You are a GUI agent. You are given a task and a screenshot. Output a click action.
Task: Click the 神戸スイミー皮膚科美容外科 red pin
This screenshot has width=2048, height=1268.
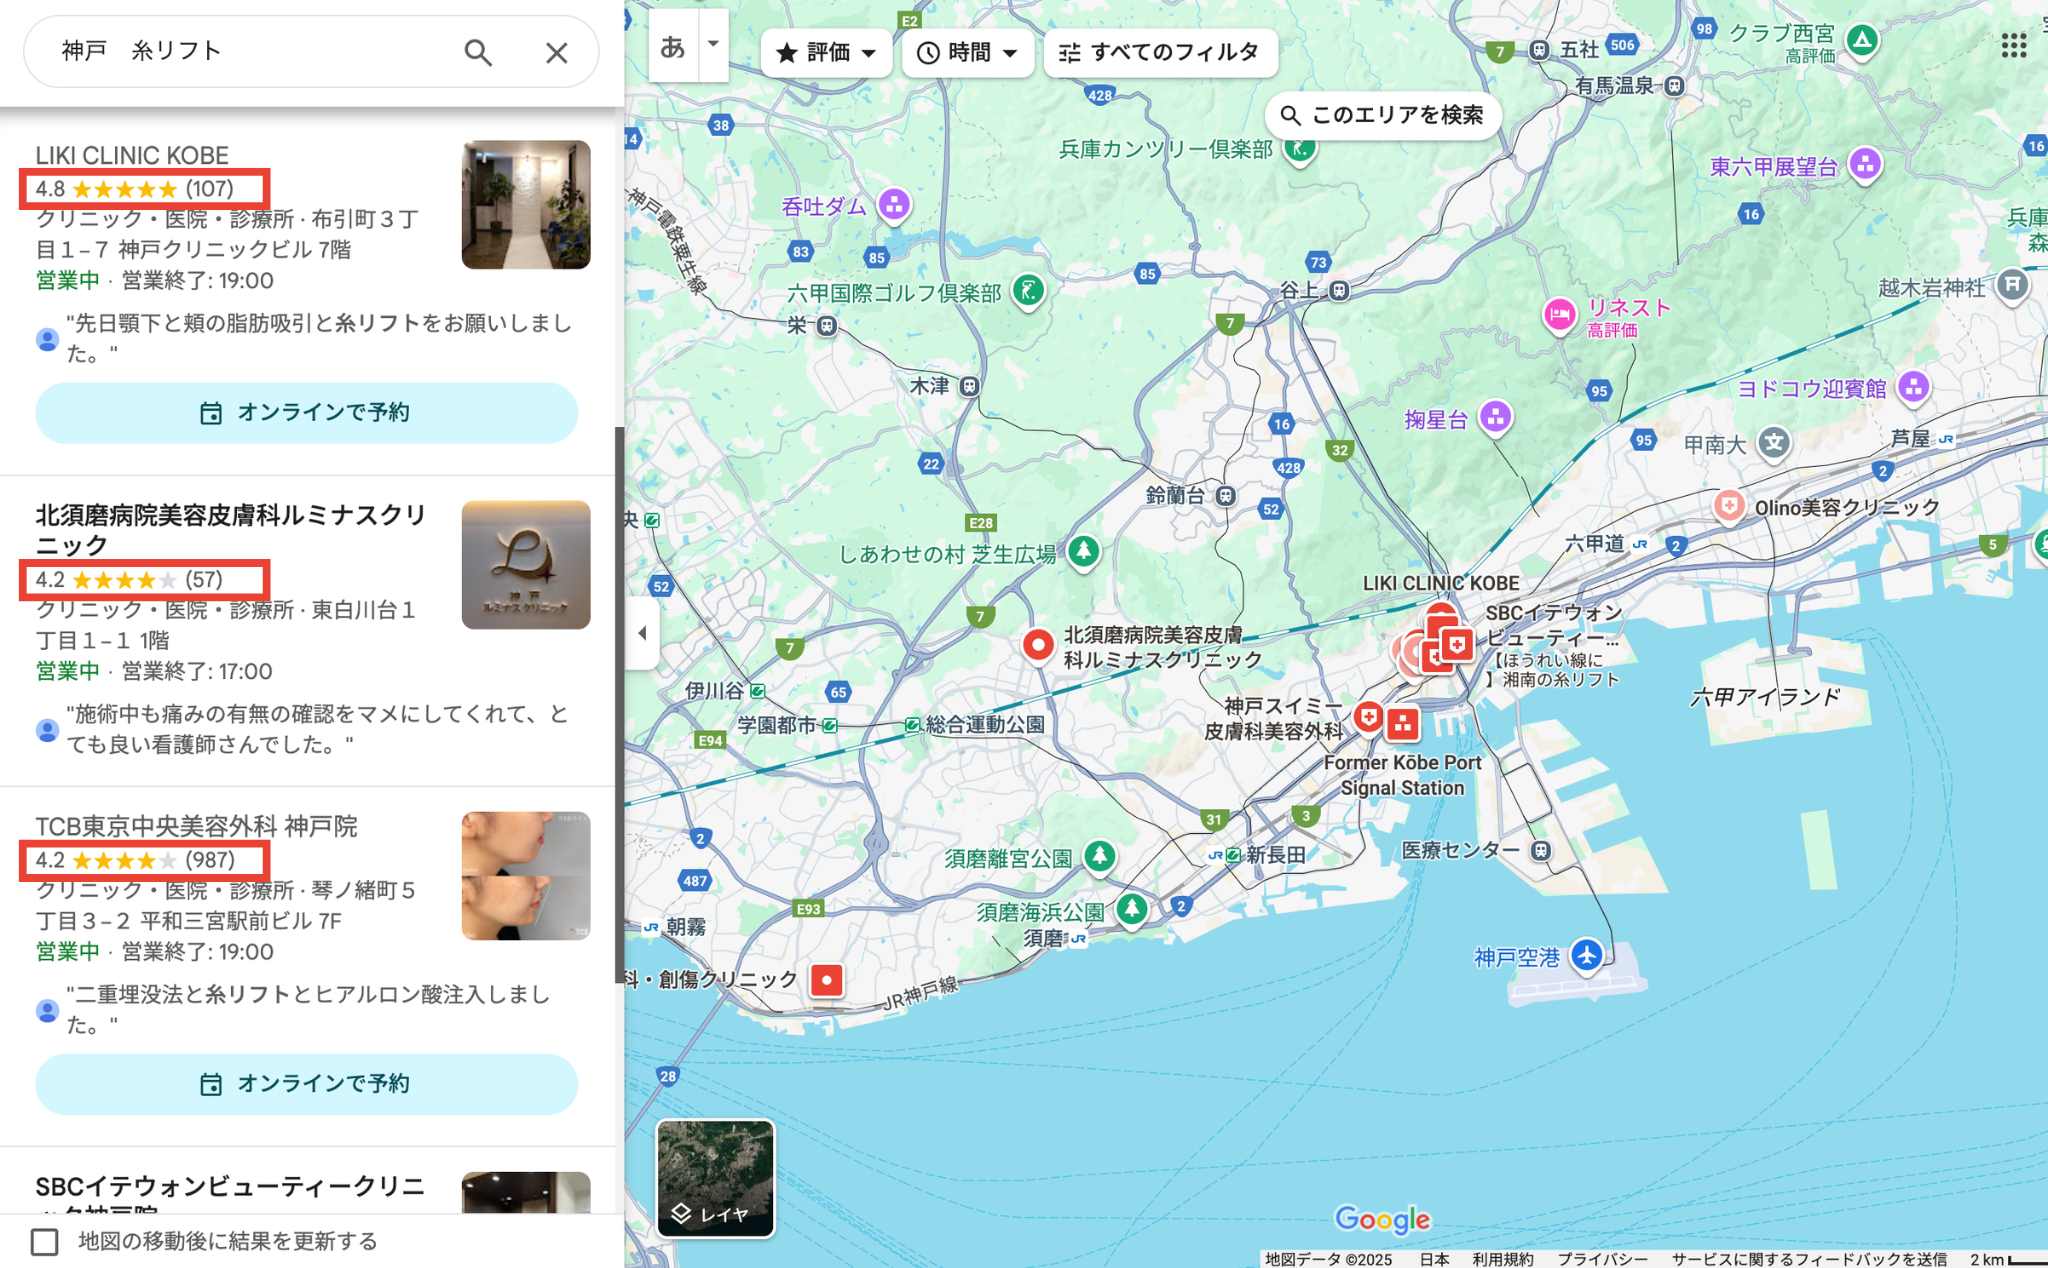click(1368, 717)
